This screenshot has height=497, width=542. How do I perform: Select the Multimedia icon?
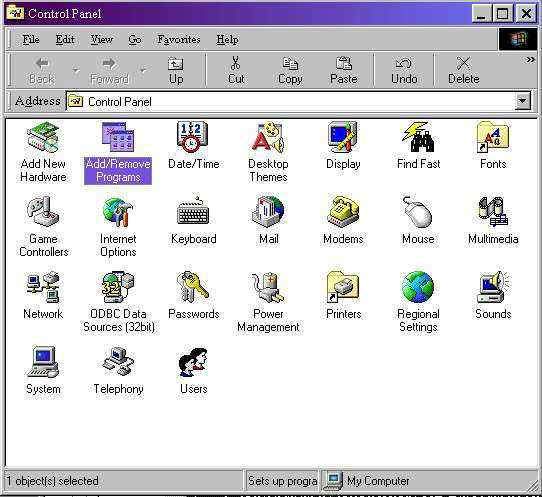click(x=493, y=212)
